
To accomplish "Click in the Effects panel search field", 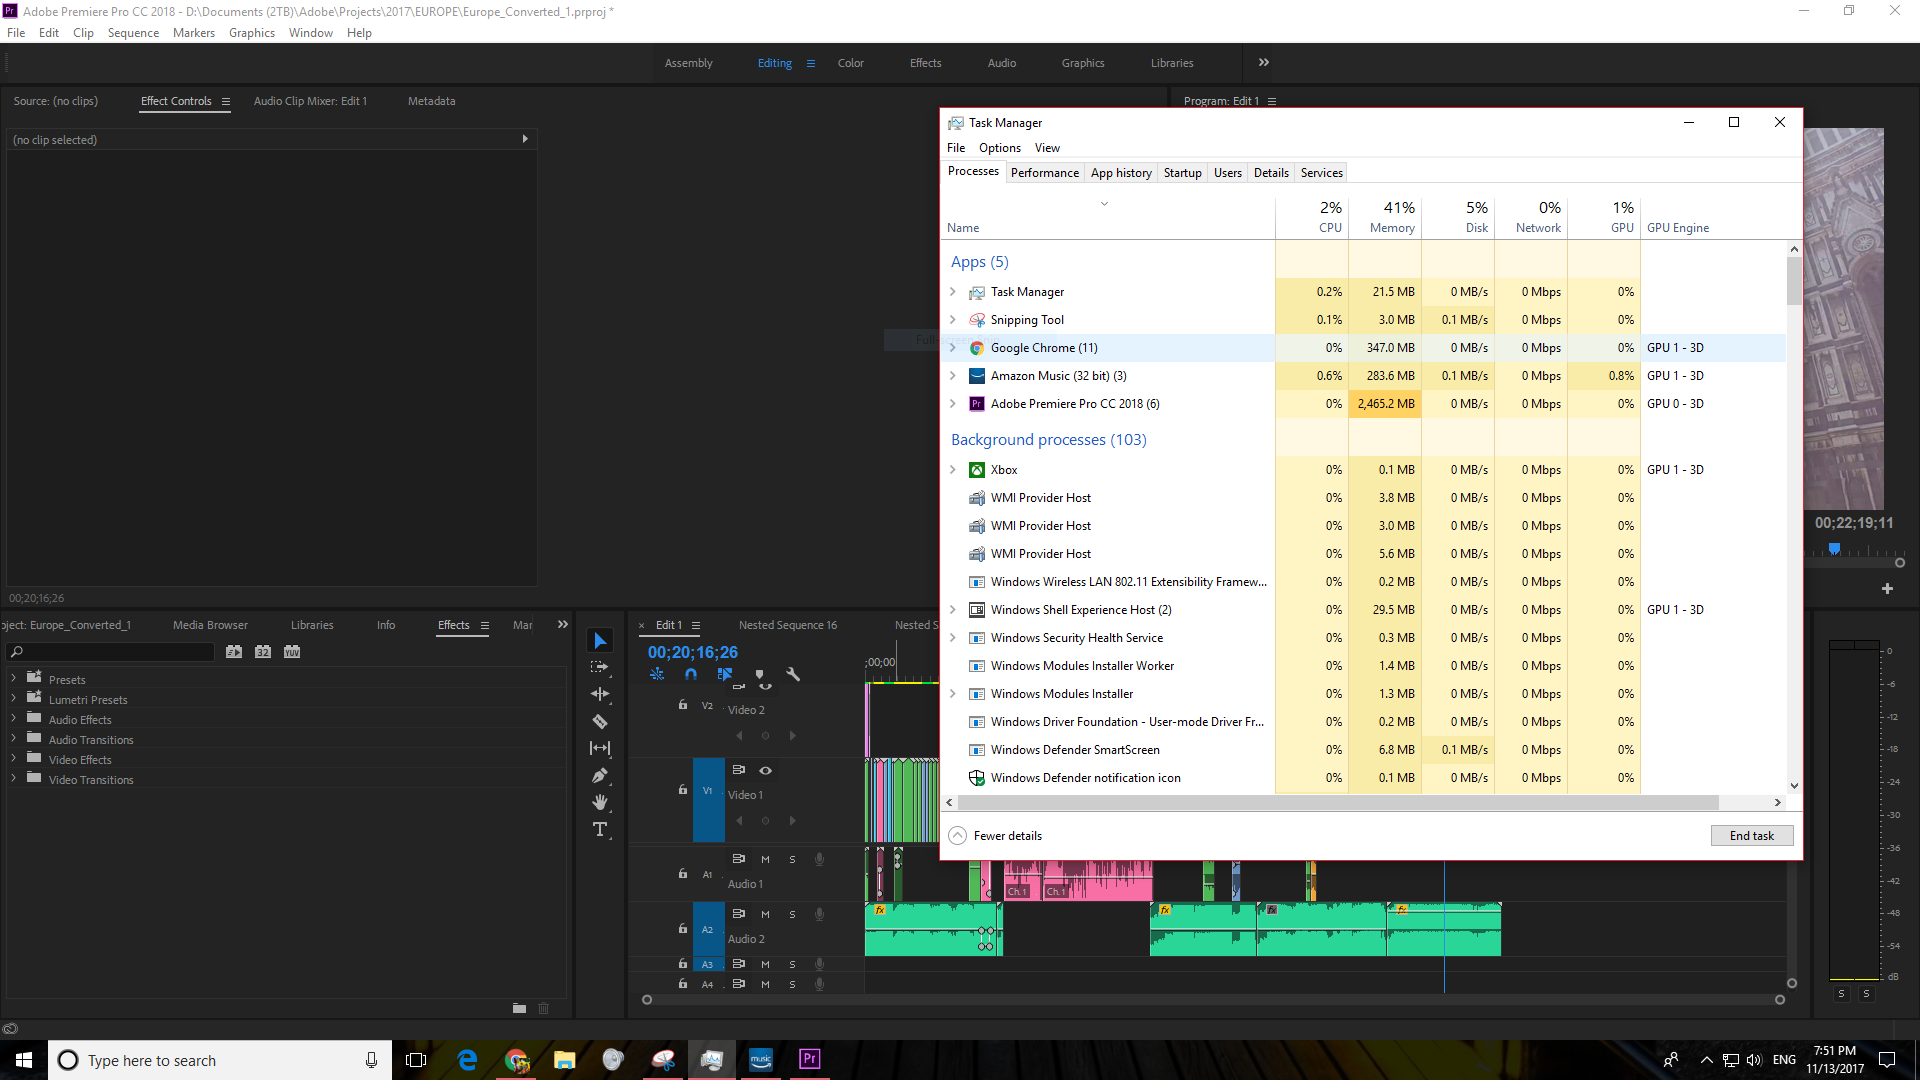I will [112, 652].
